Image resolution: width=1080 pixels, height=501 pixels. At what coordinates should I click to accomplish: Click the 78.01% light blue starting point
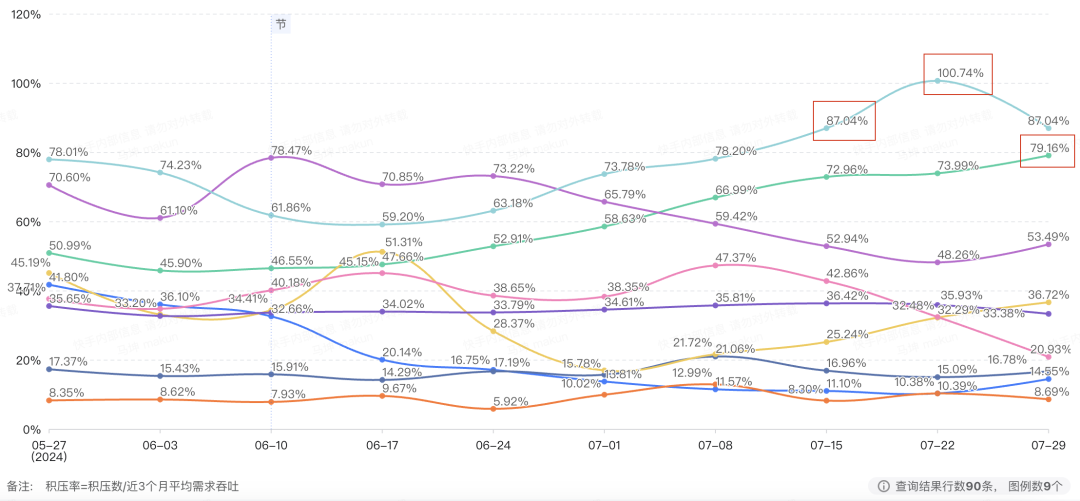(48, 159)
